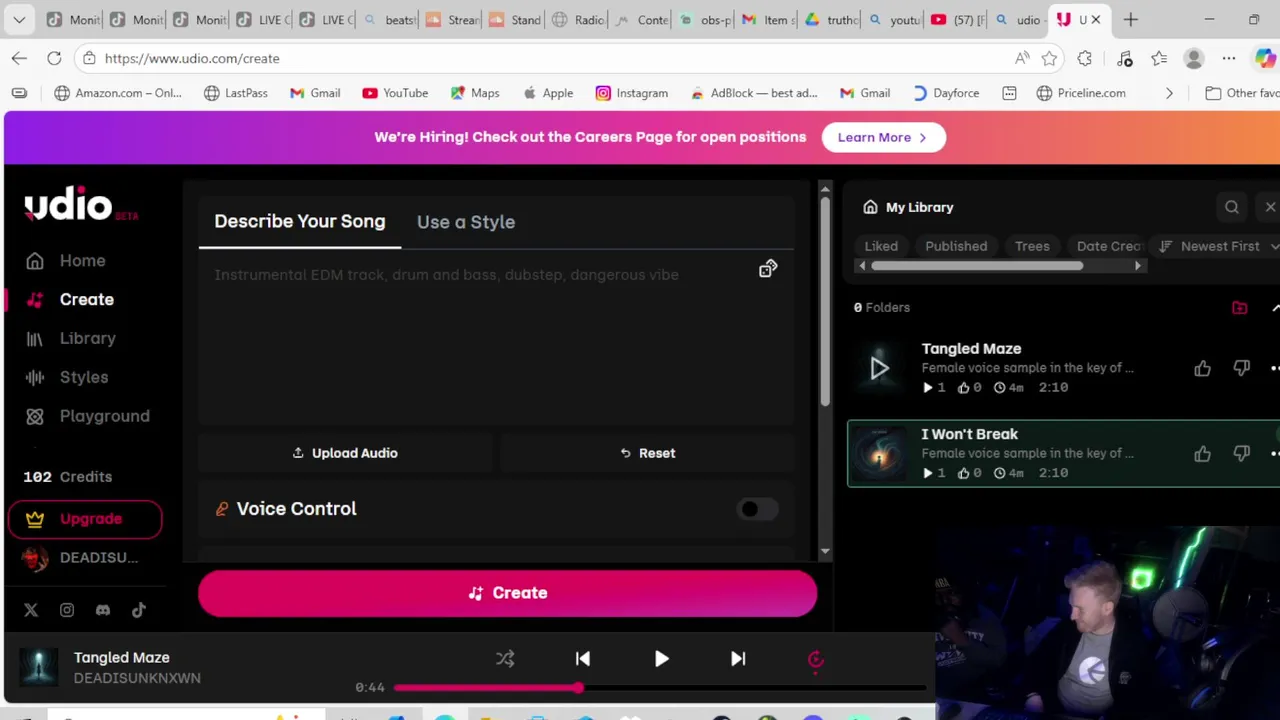Screen dimensions: 1280x720
Task: Click the pink Create button
Action: (507, 593)
